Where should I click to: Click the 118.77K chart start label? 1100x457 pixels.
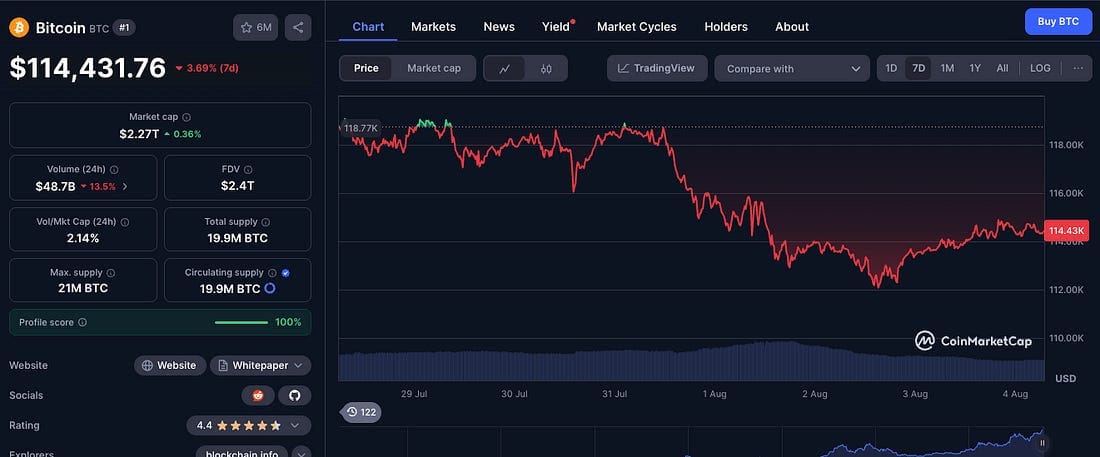coord(361,128)
